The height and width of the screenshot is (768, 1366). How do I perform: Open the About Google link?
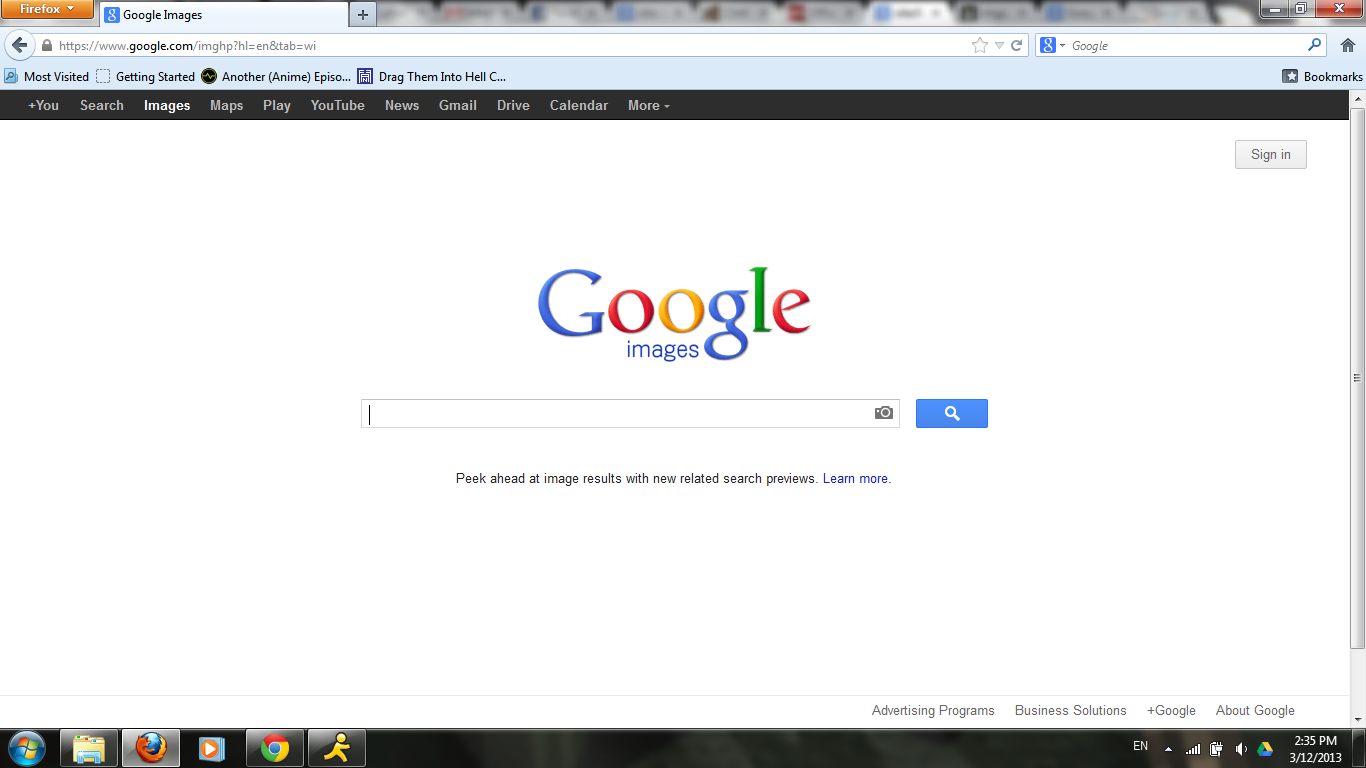[1255, 710]
